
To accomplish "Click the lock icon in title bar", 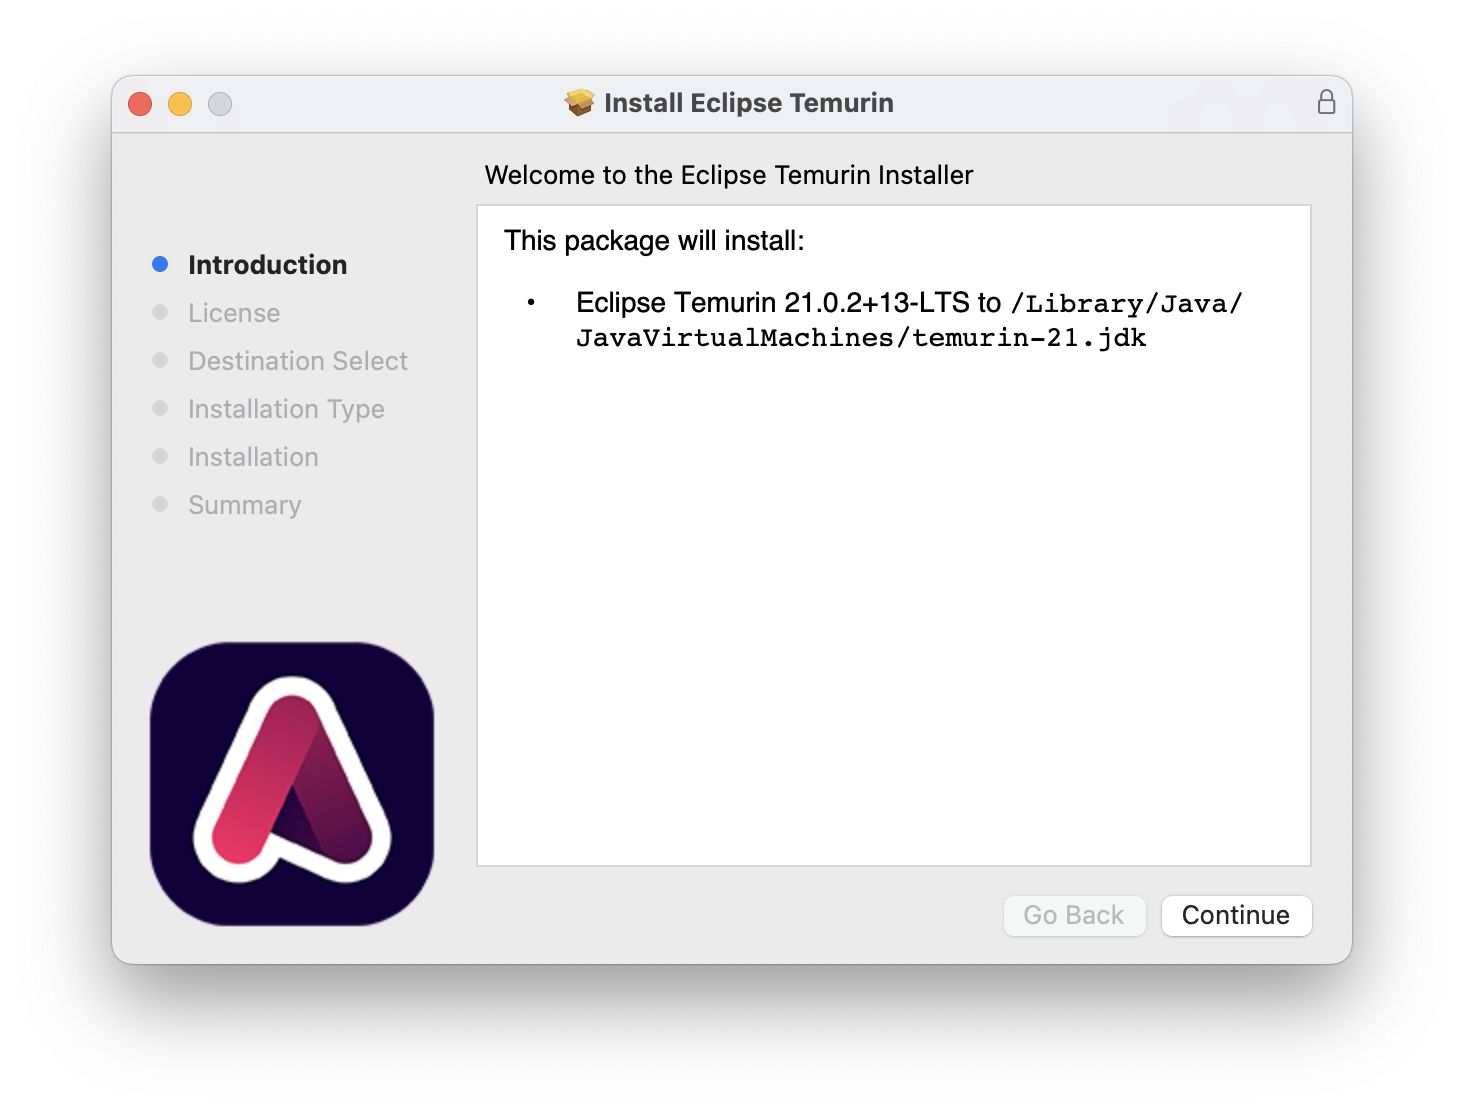I will pyautogui.click(x=1326, y=102).
